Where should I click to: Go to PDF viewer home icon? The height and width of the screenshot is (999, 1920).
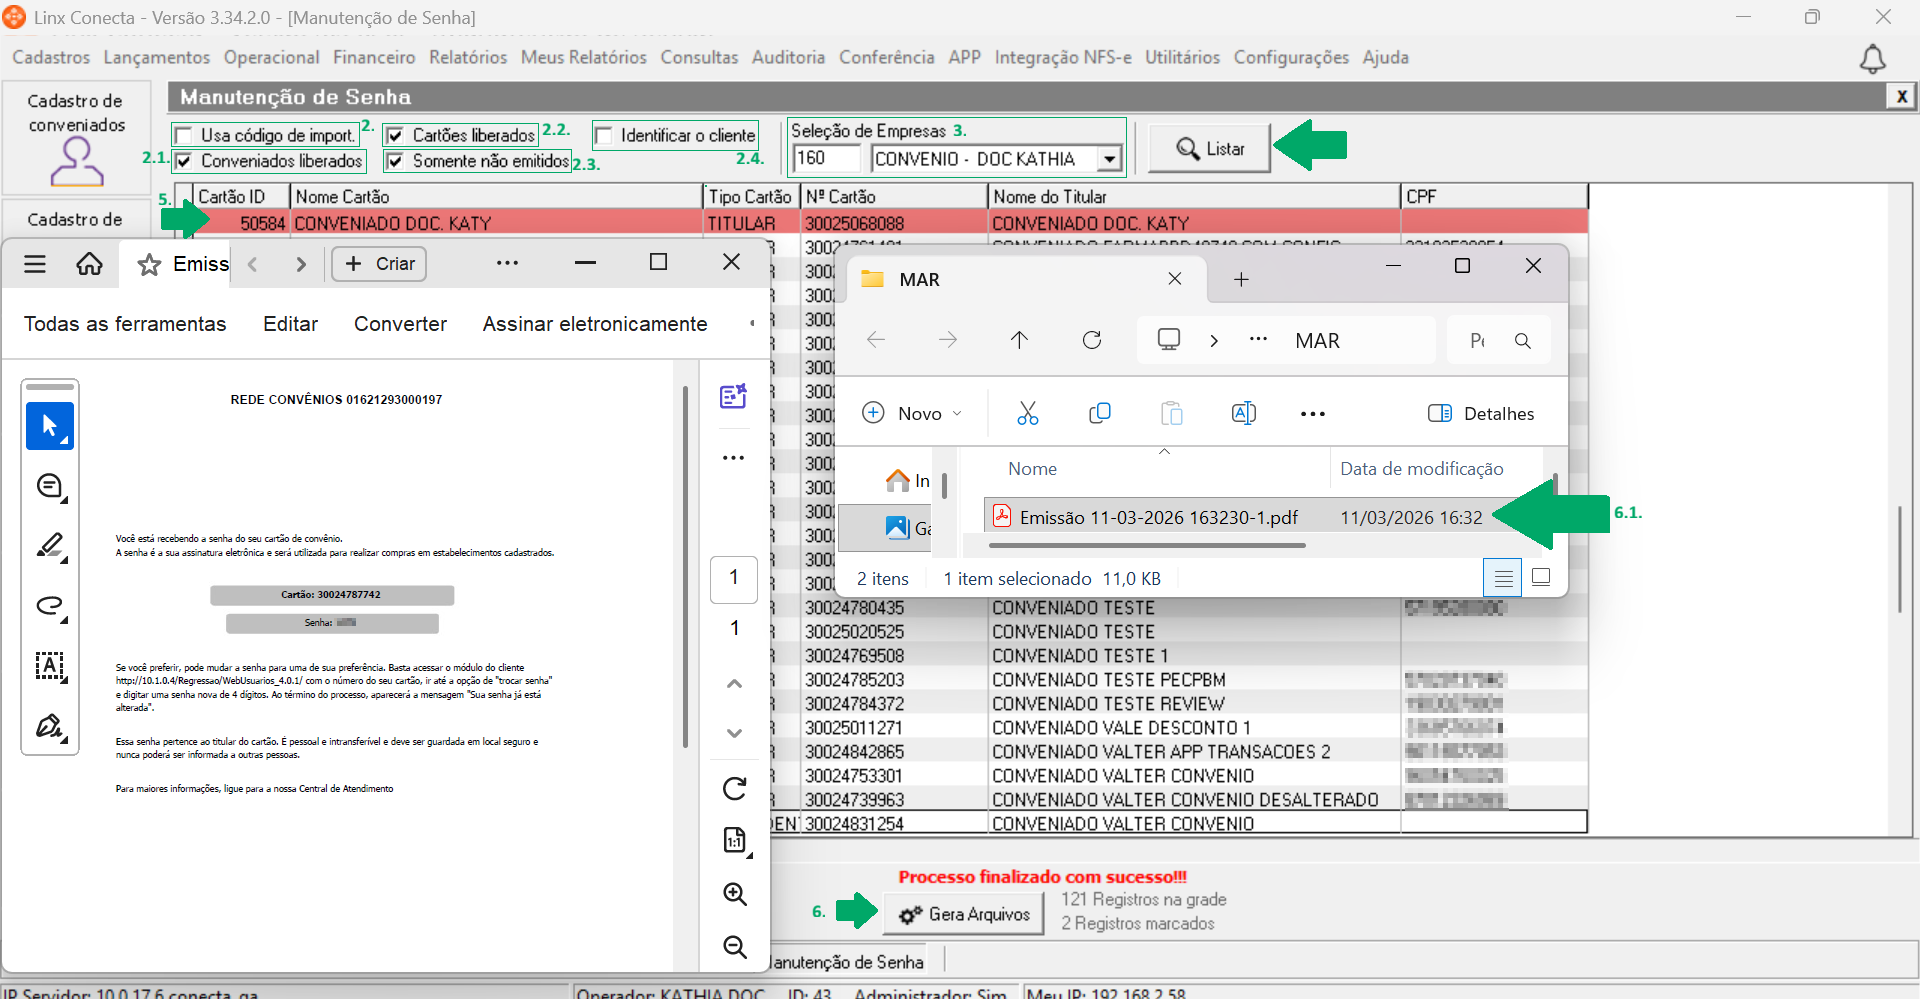click(x=90, y=264)
